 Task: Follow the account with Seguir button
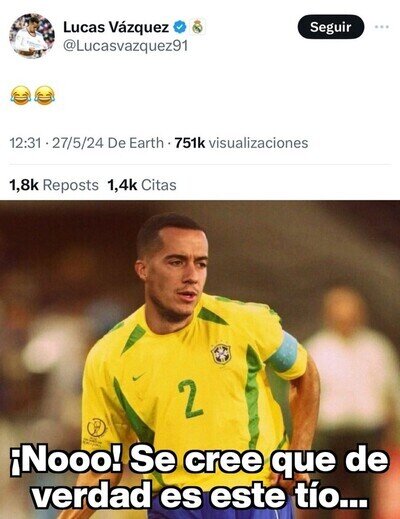point(330,27)
